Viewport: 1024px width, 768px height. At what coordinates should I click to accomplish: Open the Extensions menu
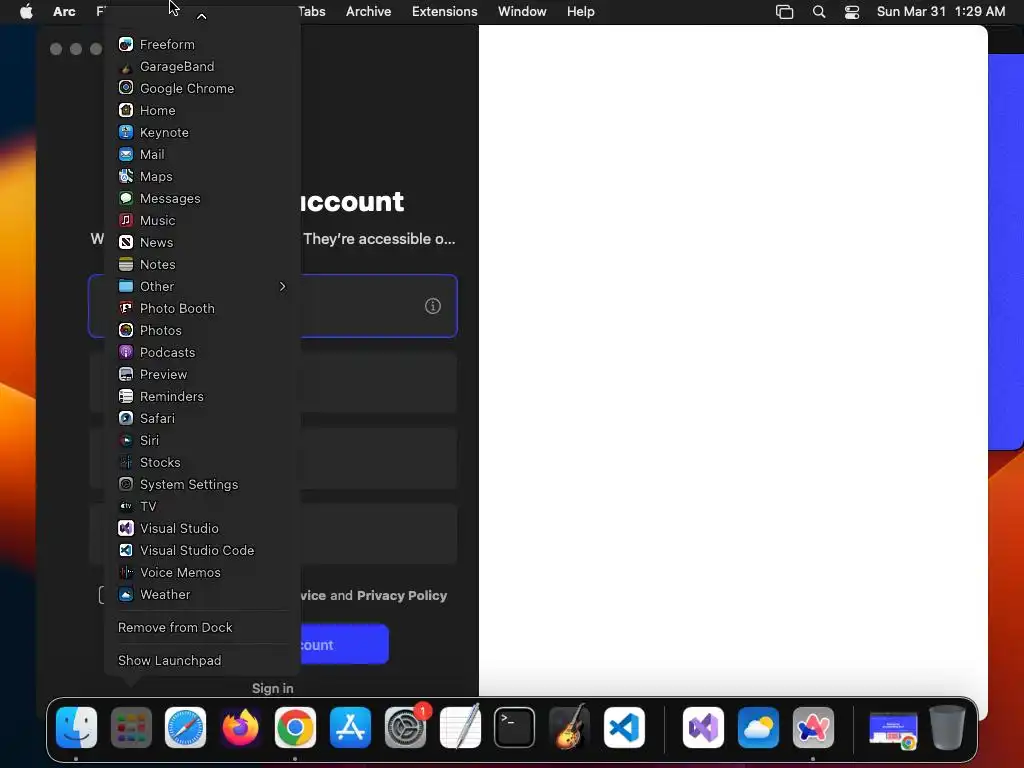coord(445,12)
